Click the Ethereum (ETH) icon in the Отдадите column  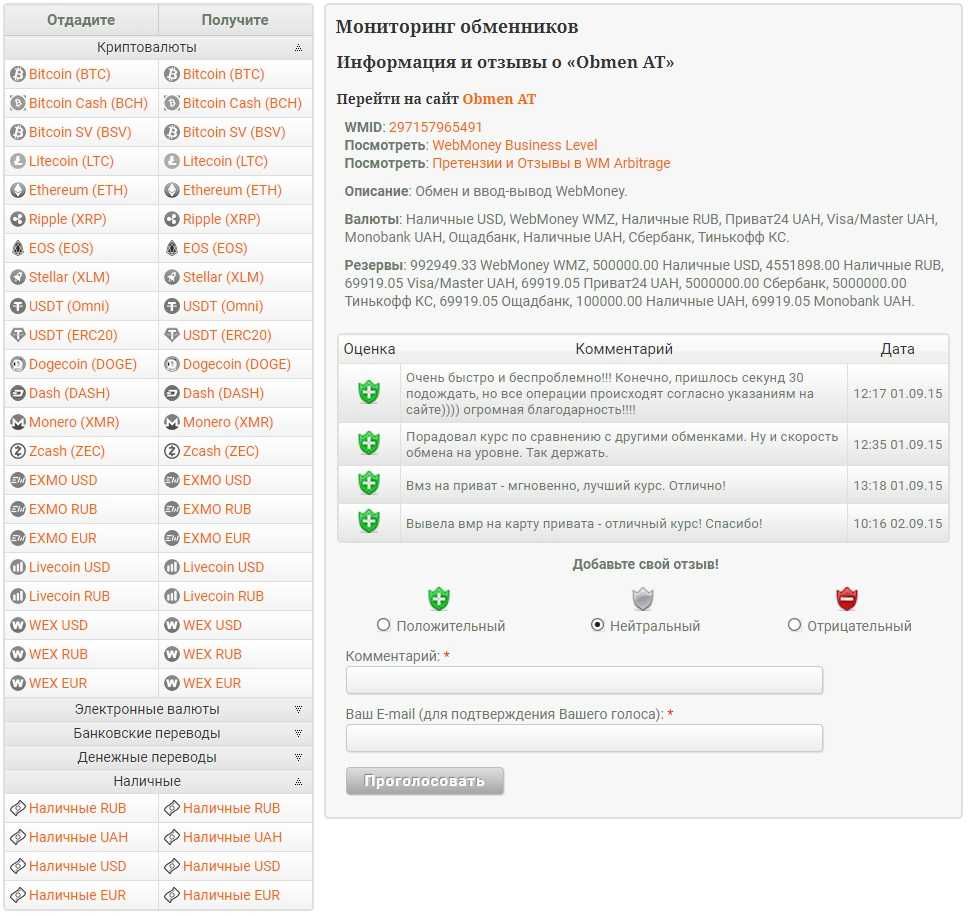[x=18, y=190]
